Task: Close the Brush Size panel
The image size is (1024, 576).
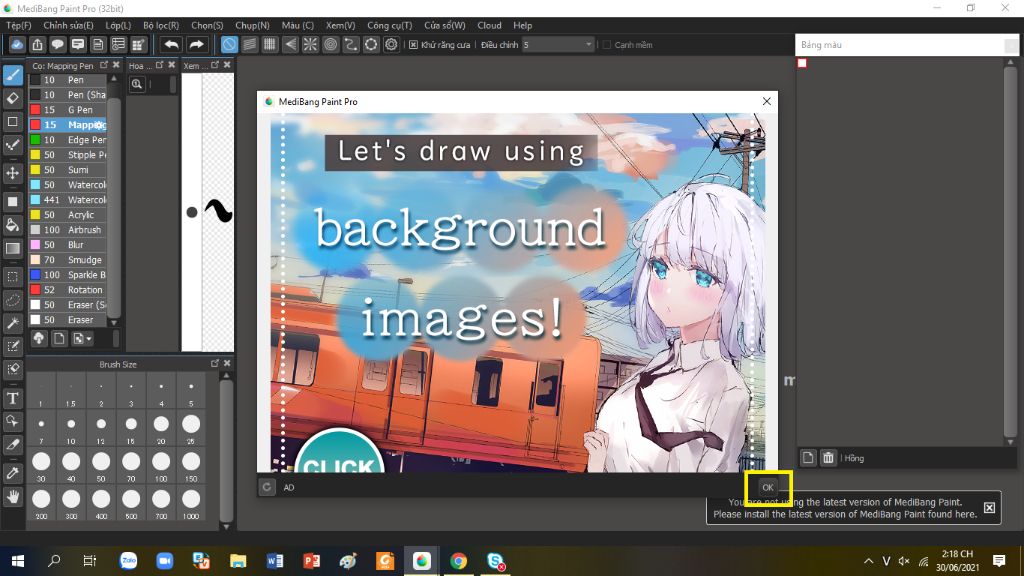Action: tap(227, 363)
